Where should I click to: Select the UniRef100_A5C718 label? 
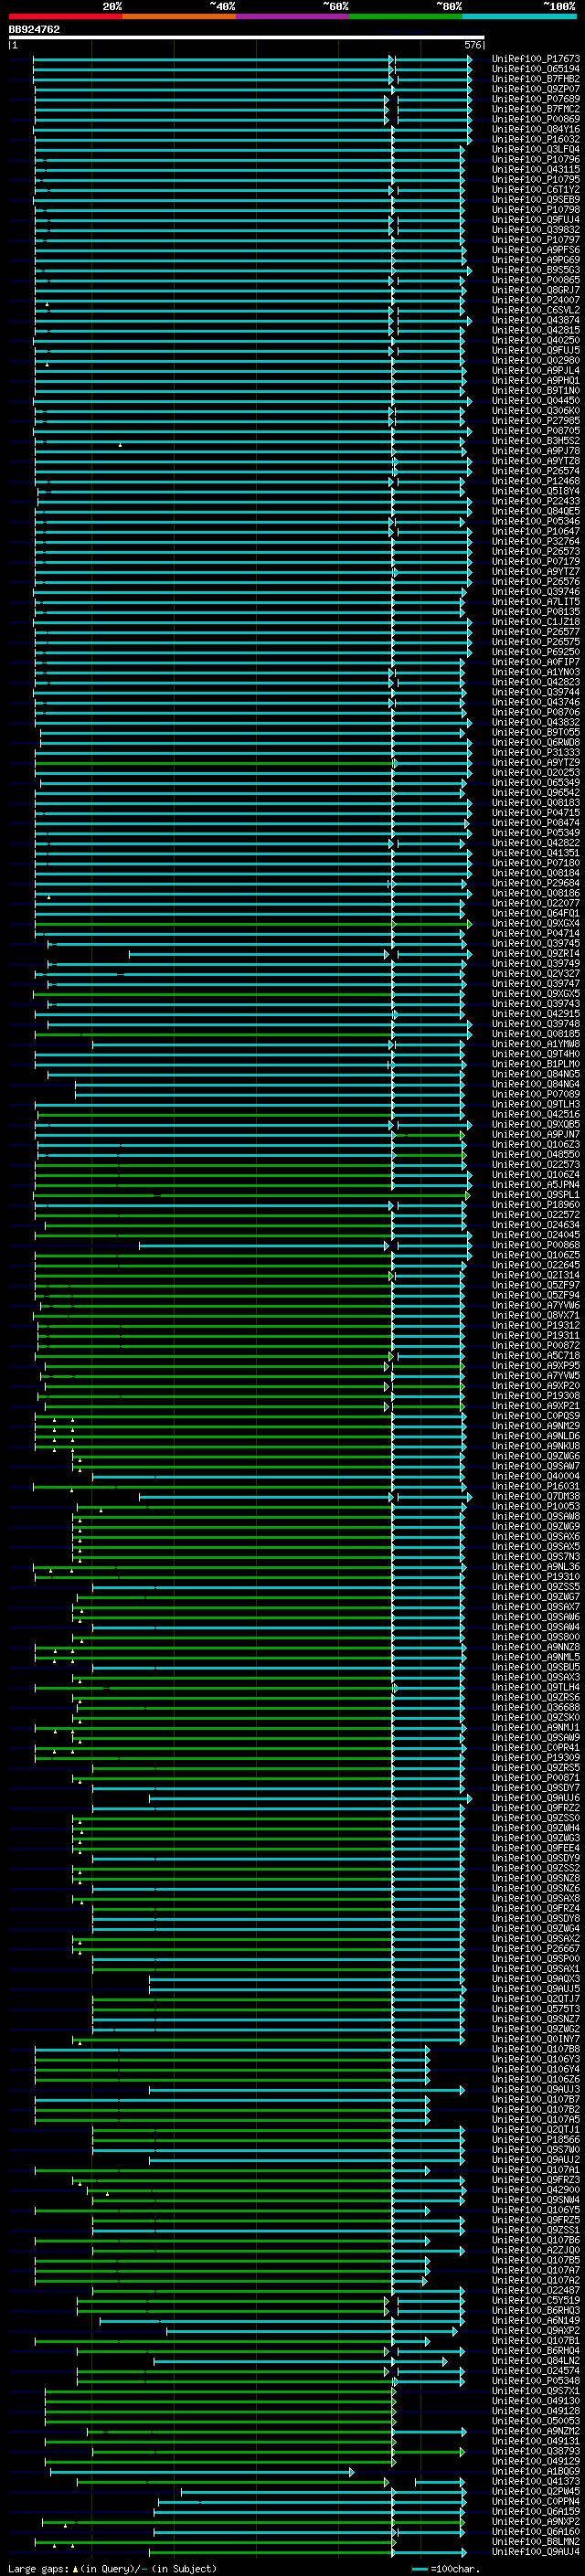(x=536, y=1356)
